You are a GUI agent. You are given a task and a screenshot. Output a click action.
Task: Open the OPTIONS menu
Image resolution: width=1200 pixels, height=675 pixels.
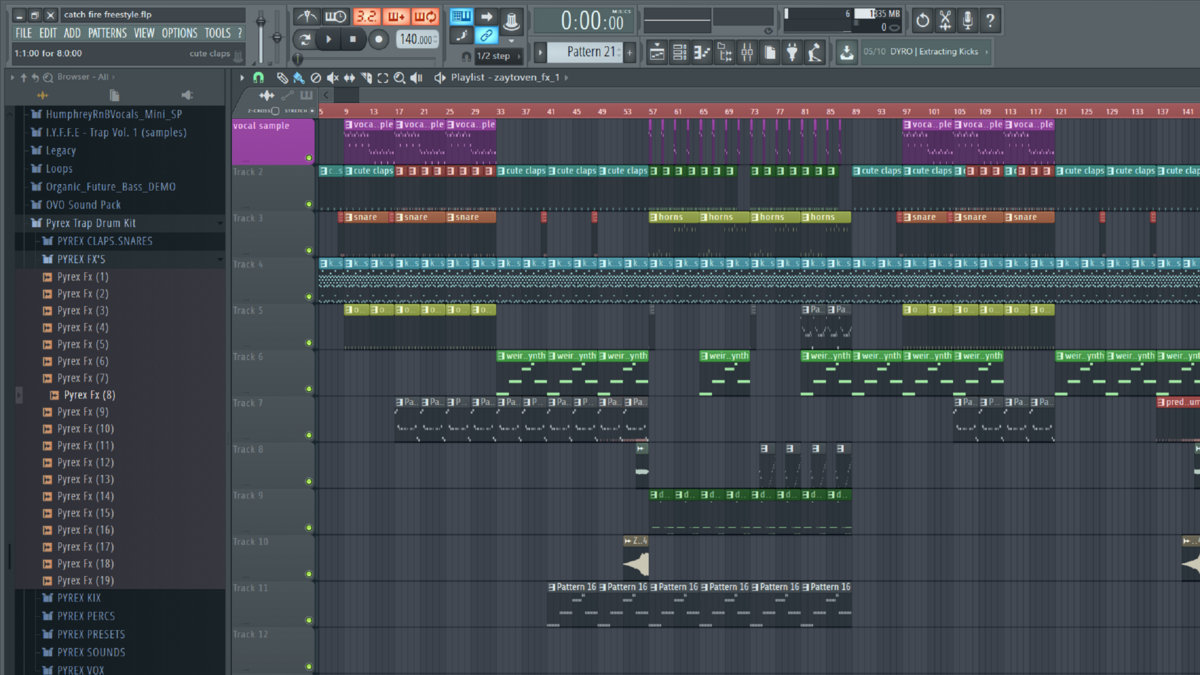pyautogui.click(x=180, y=33)
